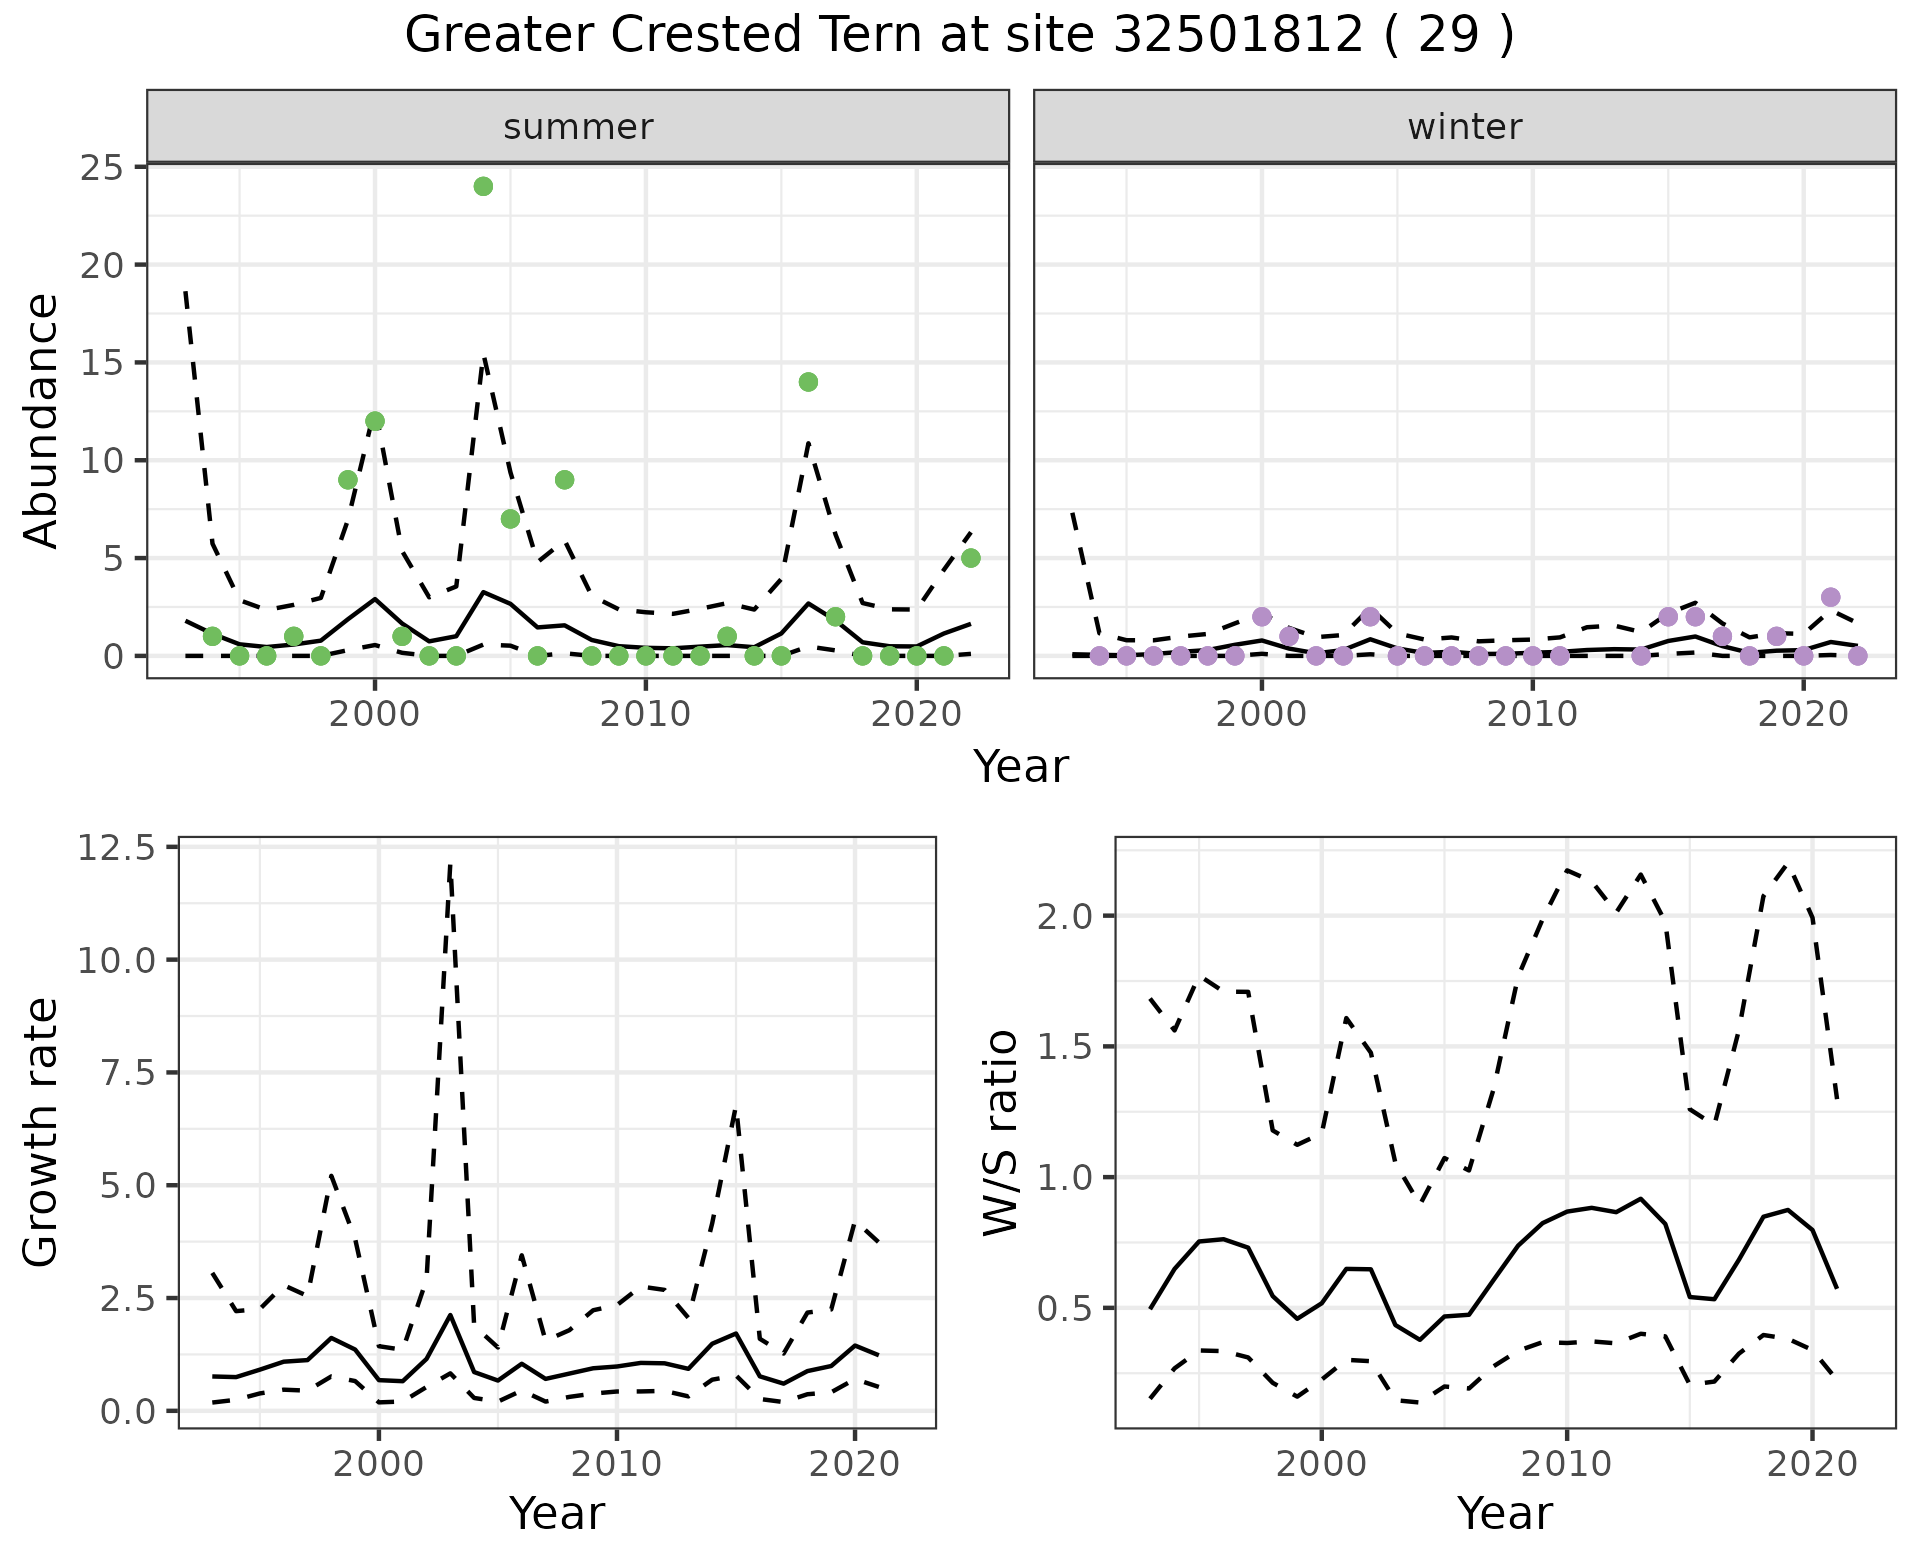Viewport: 1920px width, 1560px height.
Task: Click the W/S ratio y-axis label
Action: pos(1000,1132)
